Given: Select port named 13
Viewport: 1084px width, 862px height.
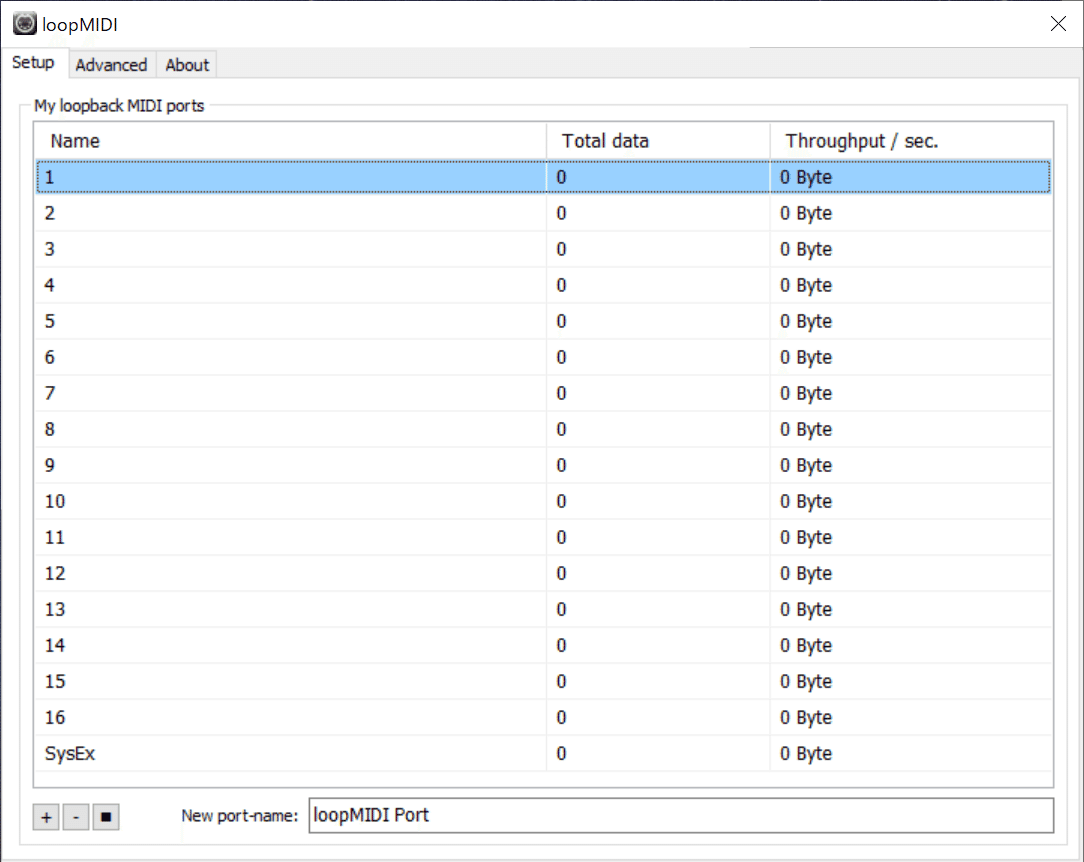Looking at the screenshot, I should (x=543, y=609).
